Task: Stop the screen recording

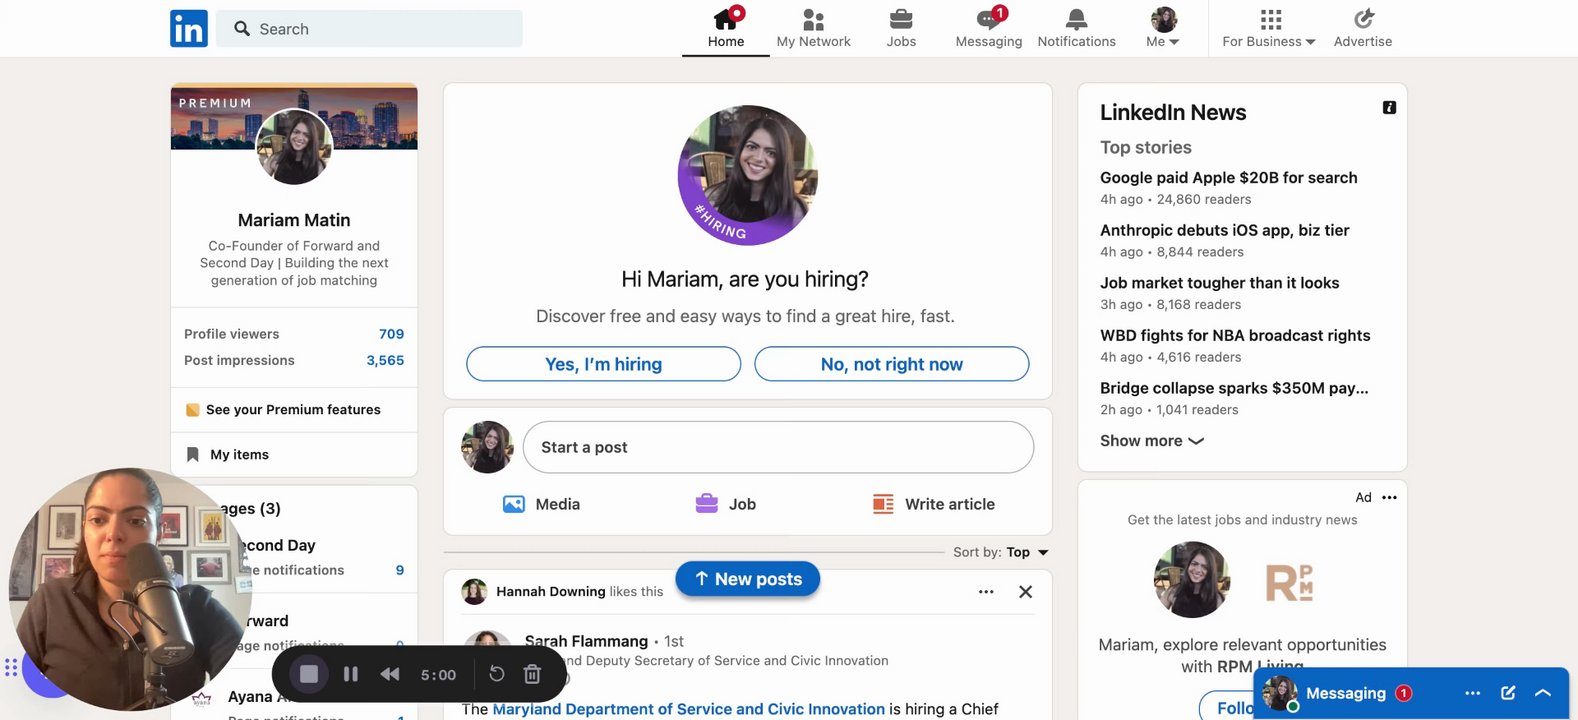Action: tap(309, 674)
